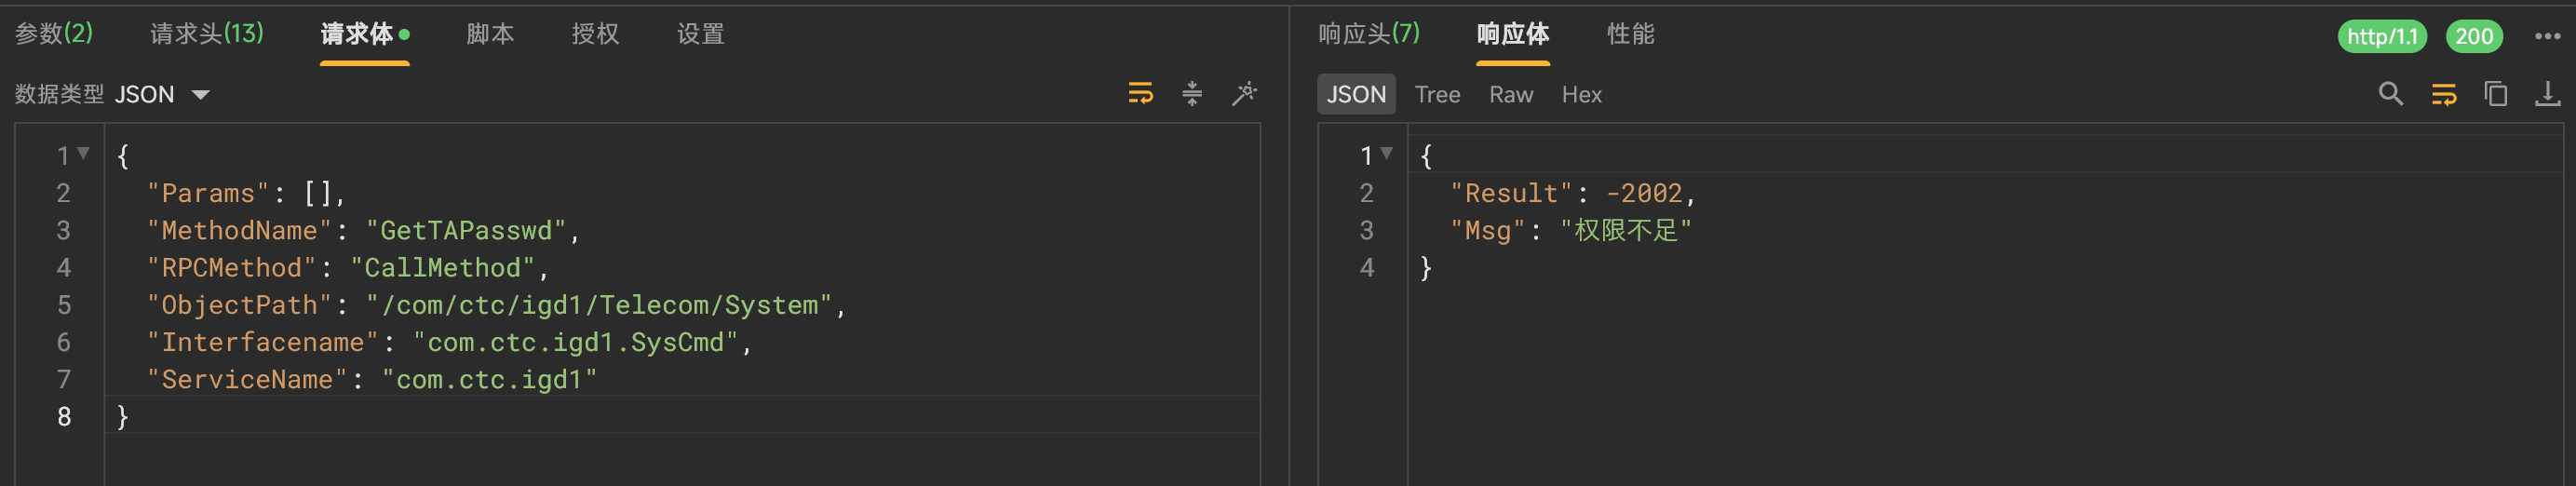This screenshot has width=2576, height=486.
Task: Open the 数据类型 JSON dropdown
Action: click(163, 94)
